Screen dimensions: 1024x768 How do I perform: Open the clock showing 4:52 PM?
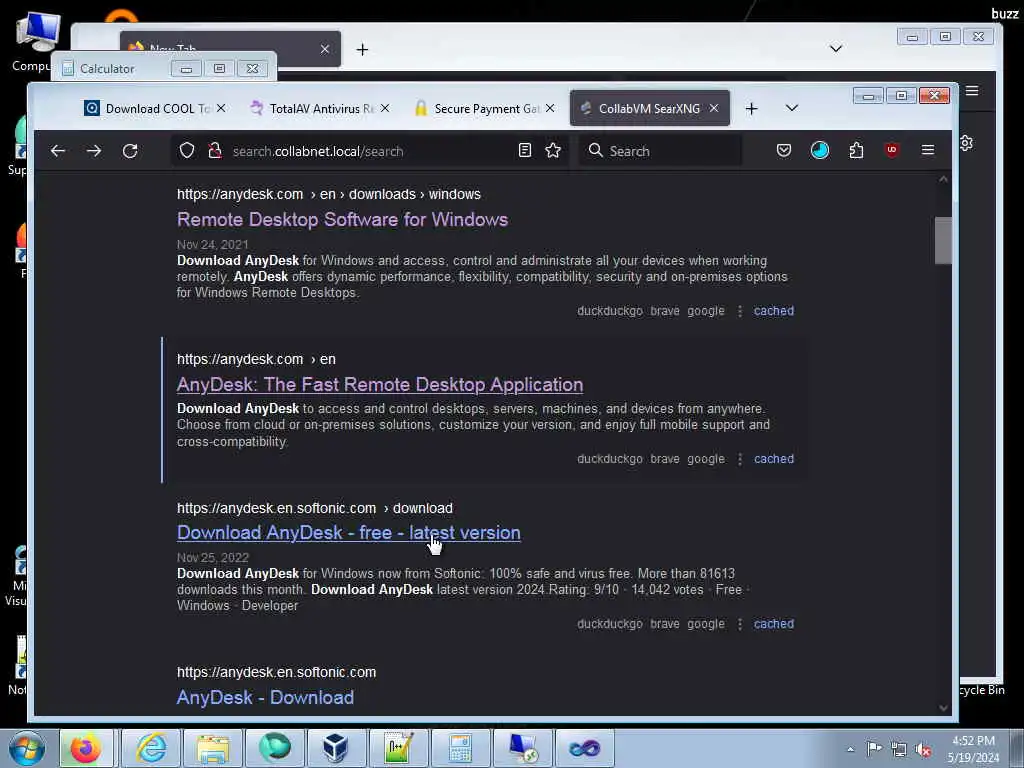(x=973, y=749)
